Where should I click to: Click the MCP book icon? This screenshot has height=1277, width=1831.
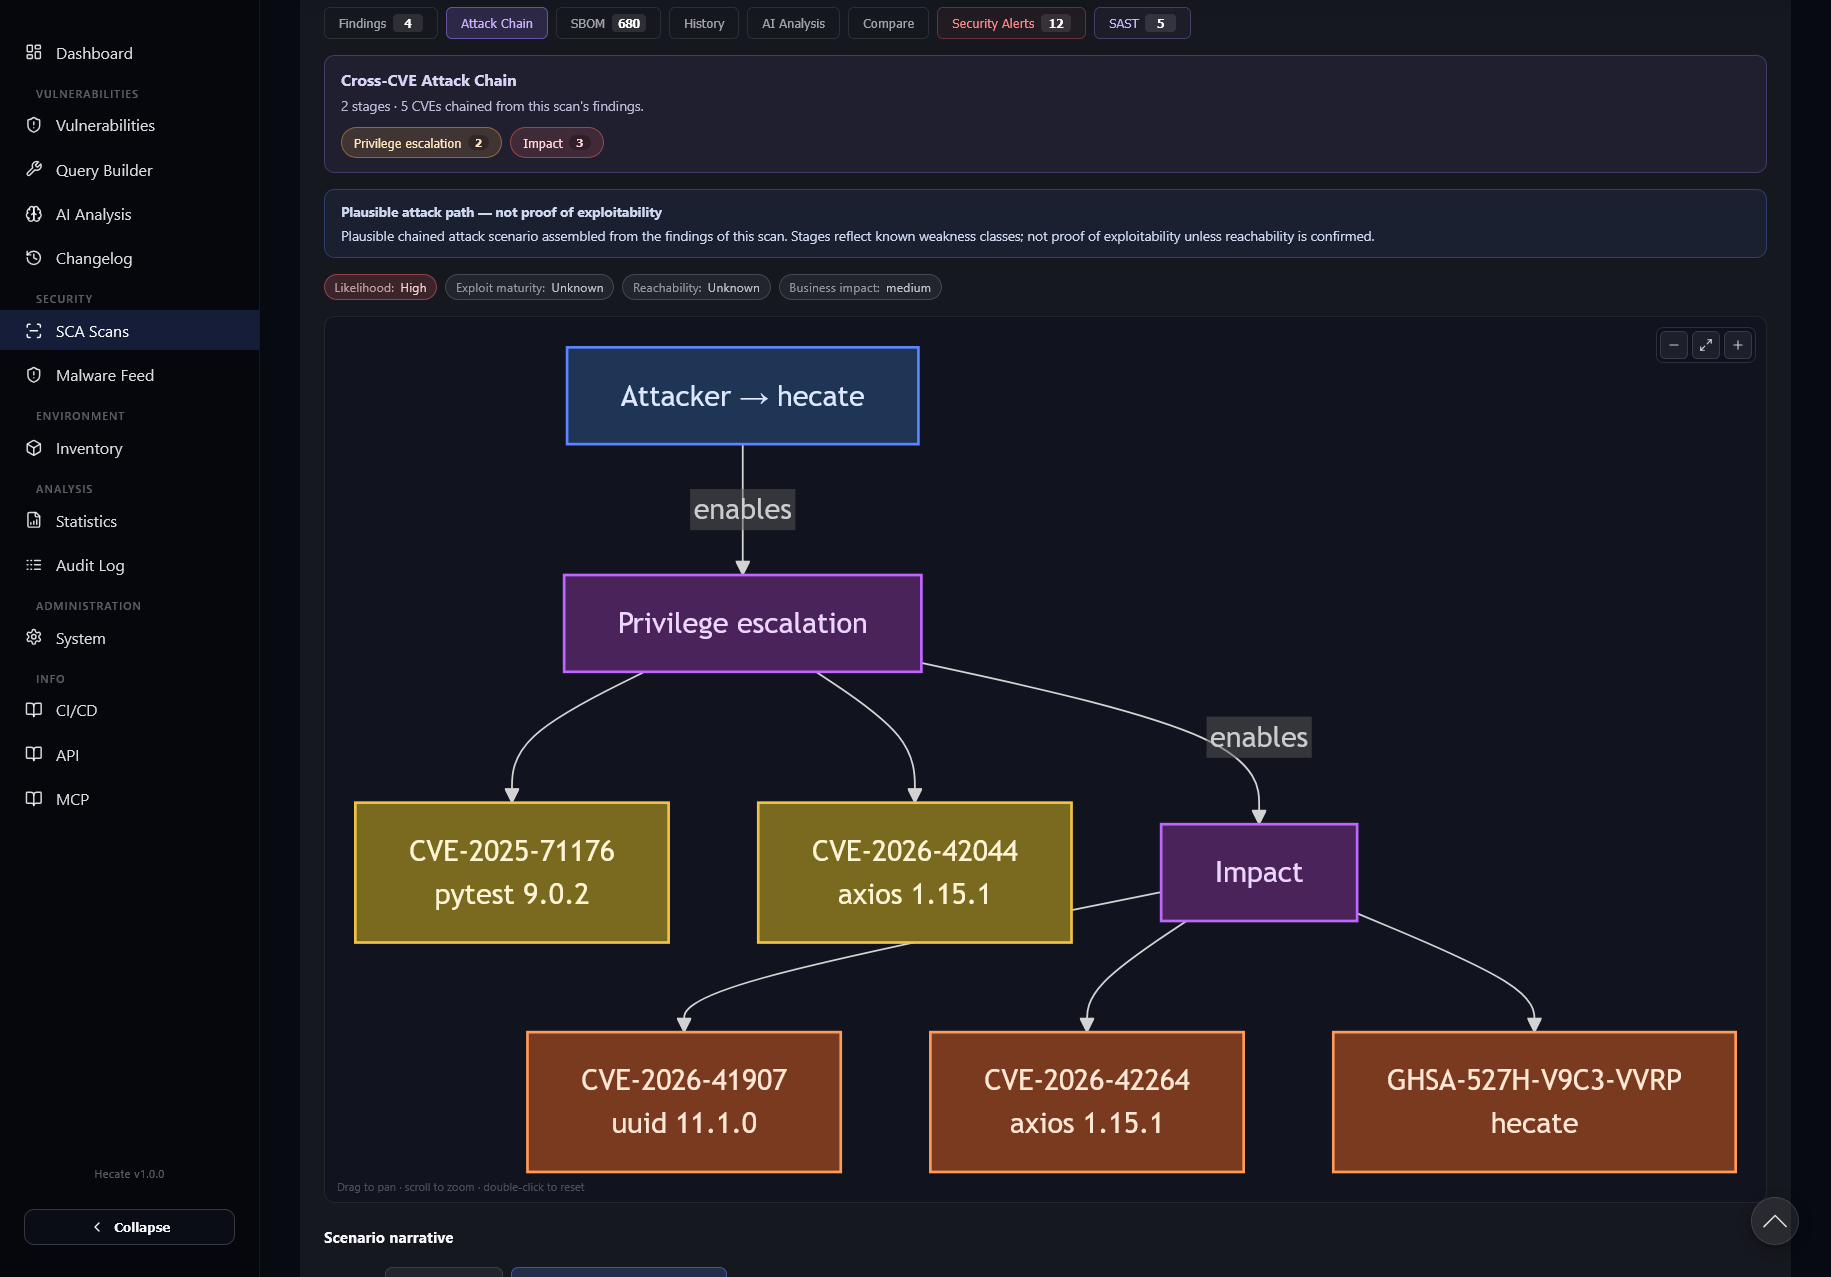tap(34, 799)
